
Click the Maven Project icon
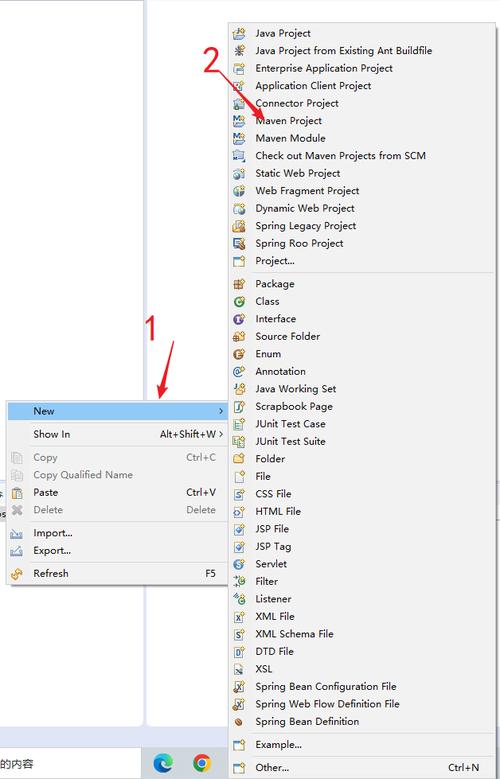click(x=239, y=121)
